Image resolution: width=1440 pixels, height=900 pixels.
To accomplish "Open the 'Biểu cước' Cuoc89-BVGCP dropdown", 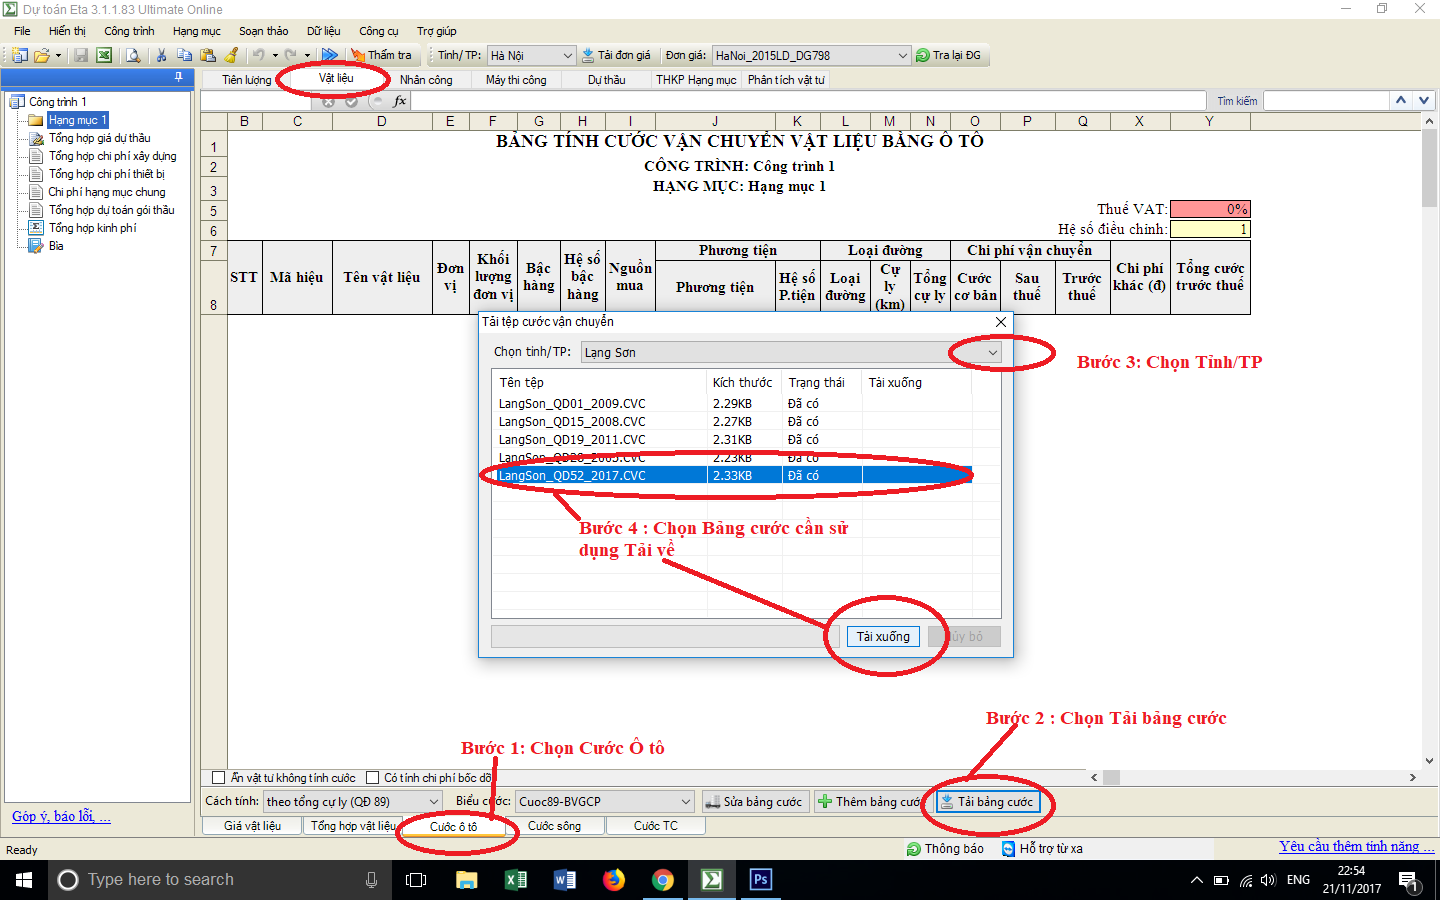I will 686,802.
